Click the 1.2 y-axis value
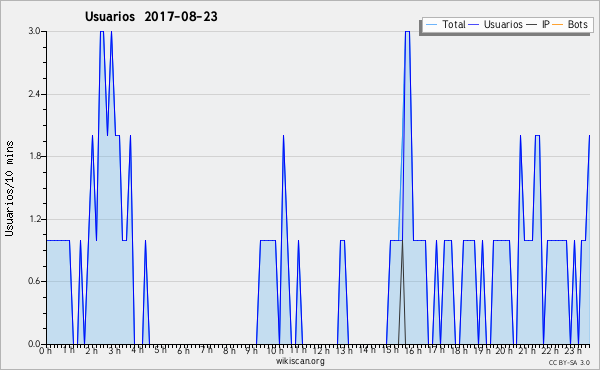Screen dimensions: 600x370 point(34,219)
